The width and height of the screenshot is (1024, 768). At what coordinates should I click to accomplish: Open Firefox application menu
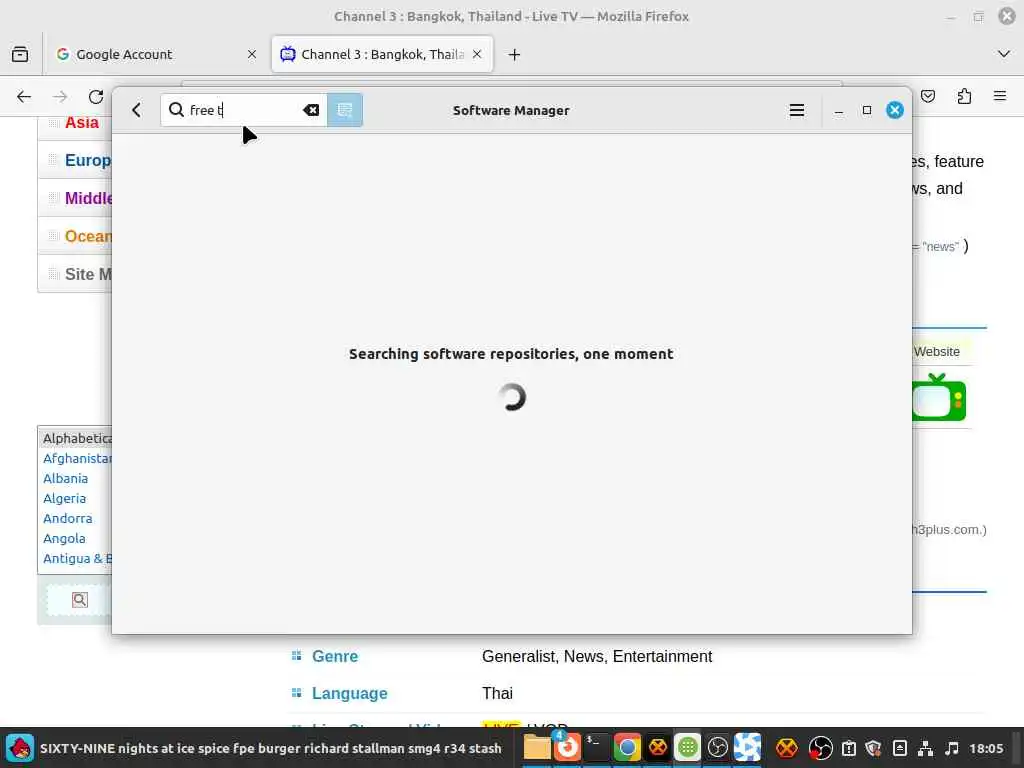pos(1000,97)
